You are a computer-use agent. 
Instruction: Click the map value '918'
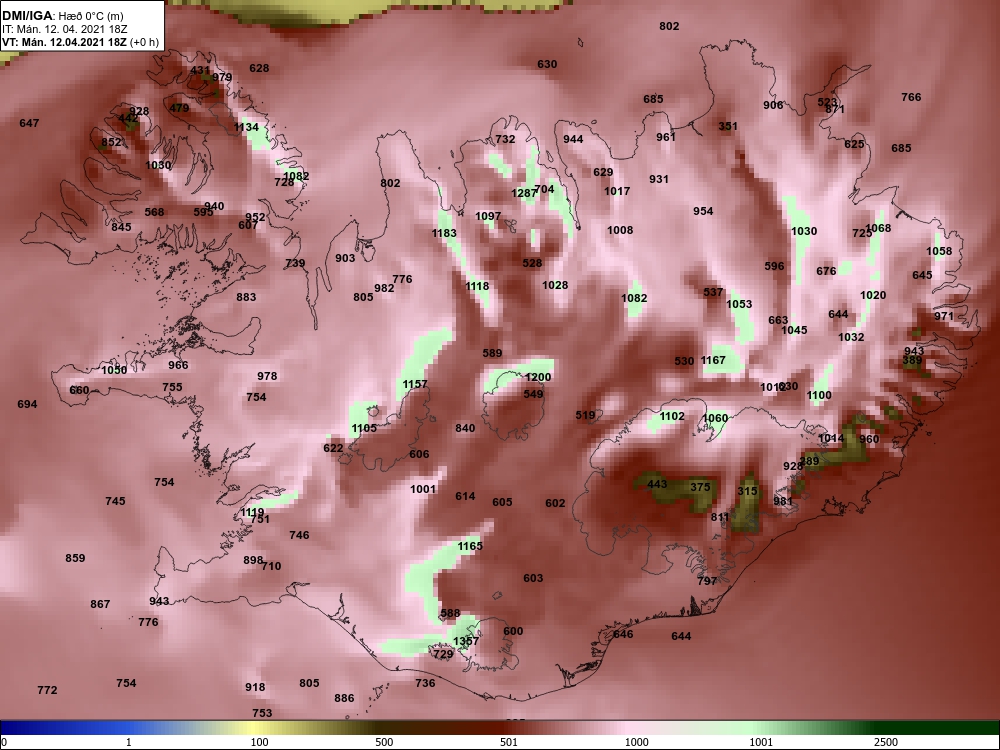255,687
